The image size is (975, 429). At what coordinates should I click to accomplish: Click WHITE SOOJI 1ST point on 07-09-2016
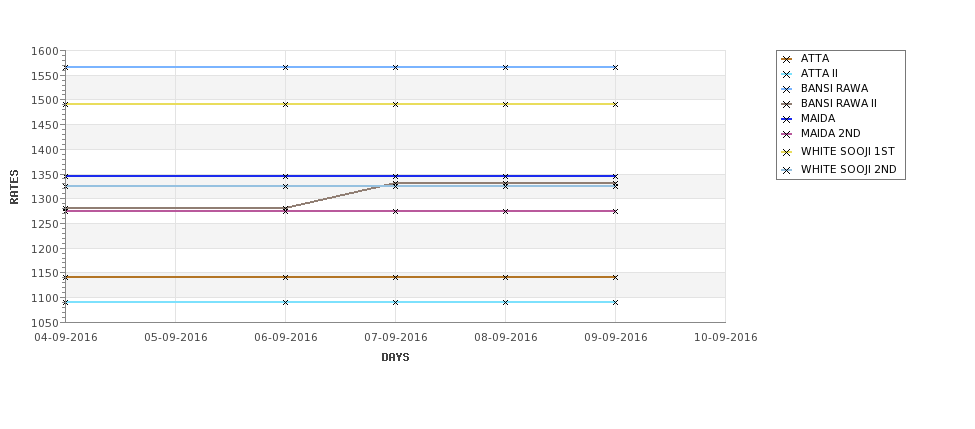[395, 104]
